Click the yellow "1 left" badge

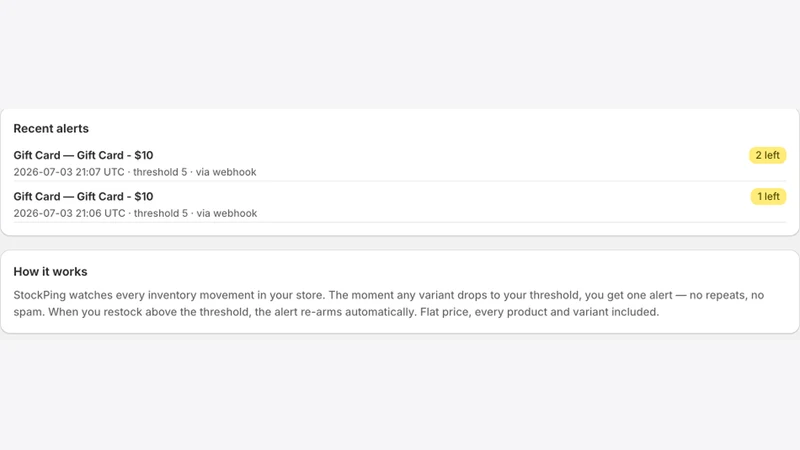coord(768,196)
